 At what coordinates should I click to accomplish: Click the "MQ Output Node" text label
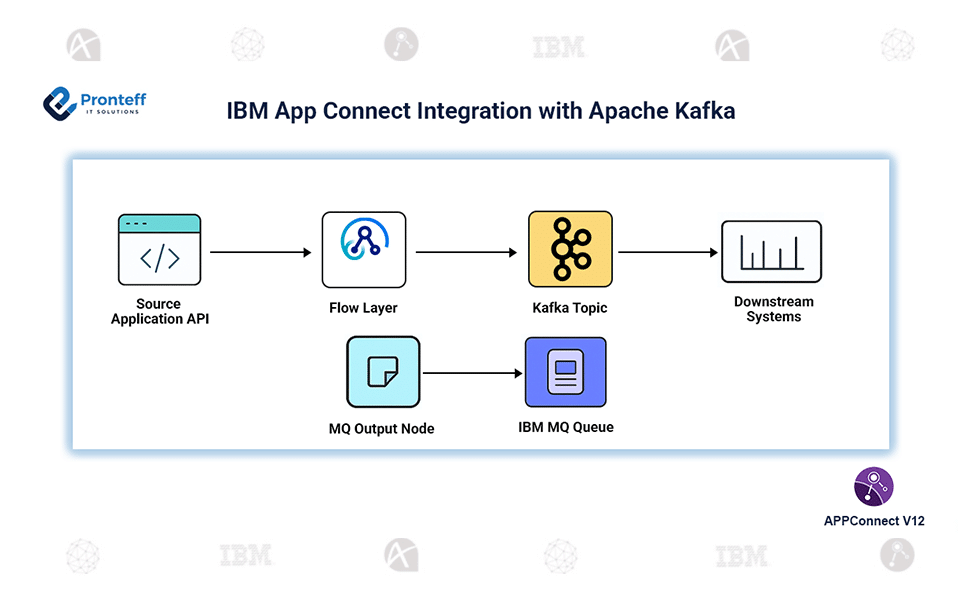click(x=382, y=429)
